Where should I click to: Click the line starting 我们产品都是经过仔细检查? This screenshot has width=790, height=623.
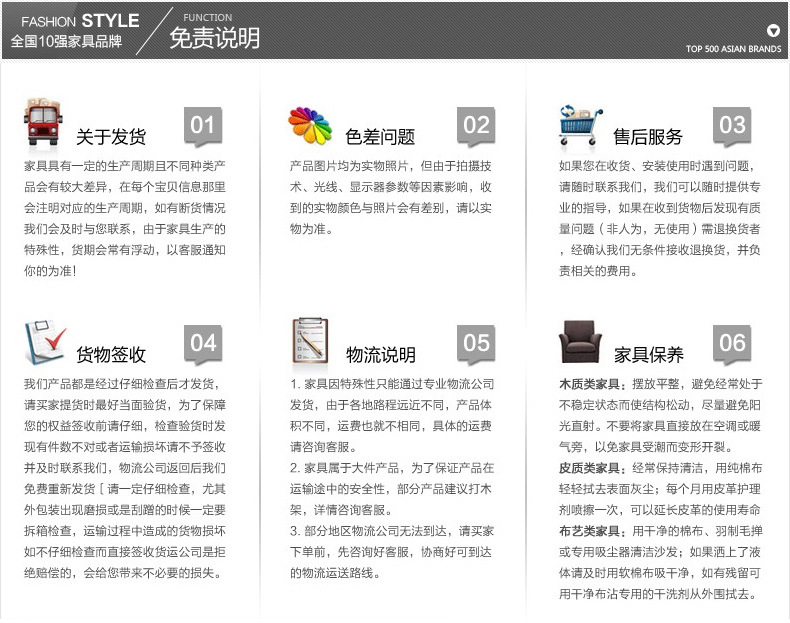pos(122,384)
